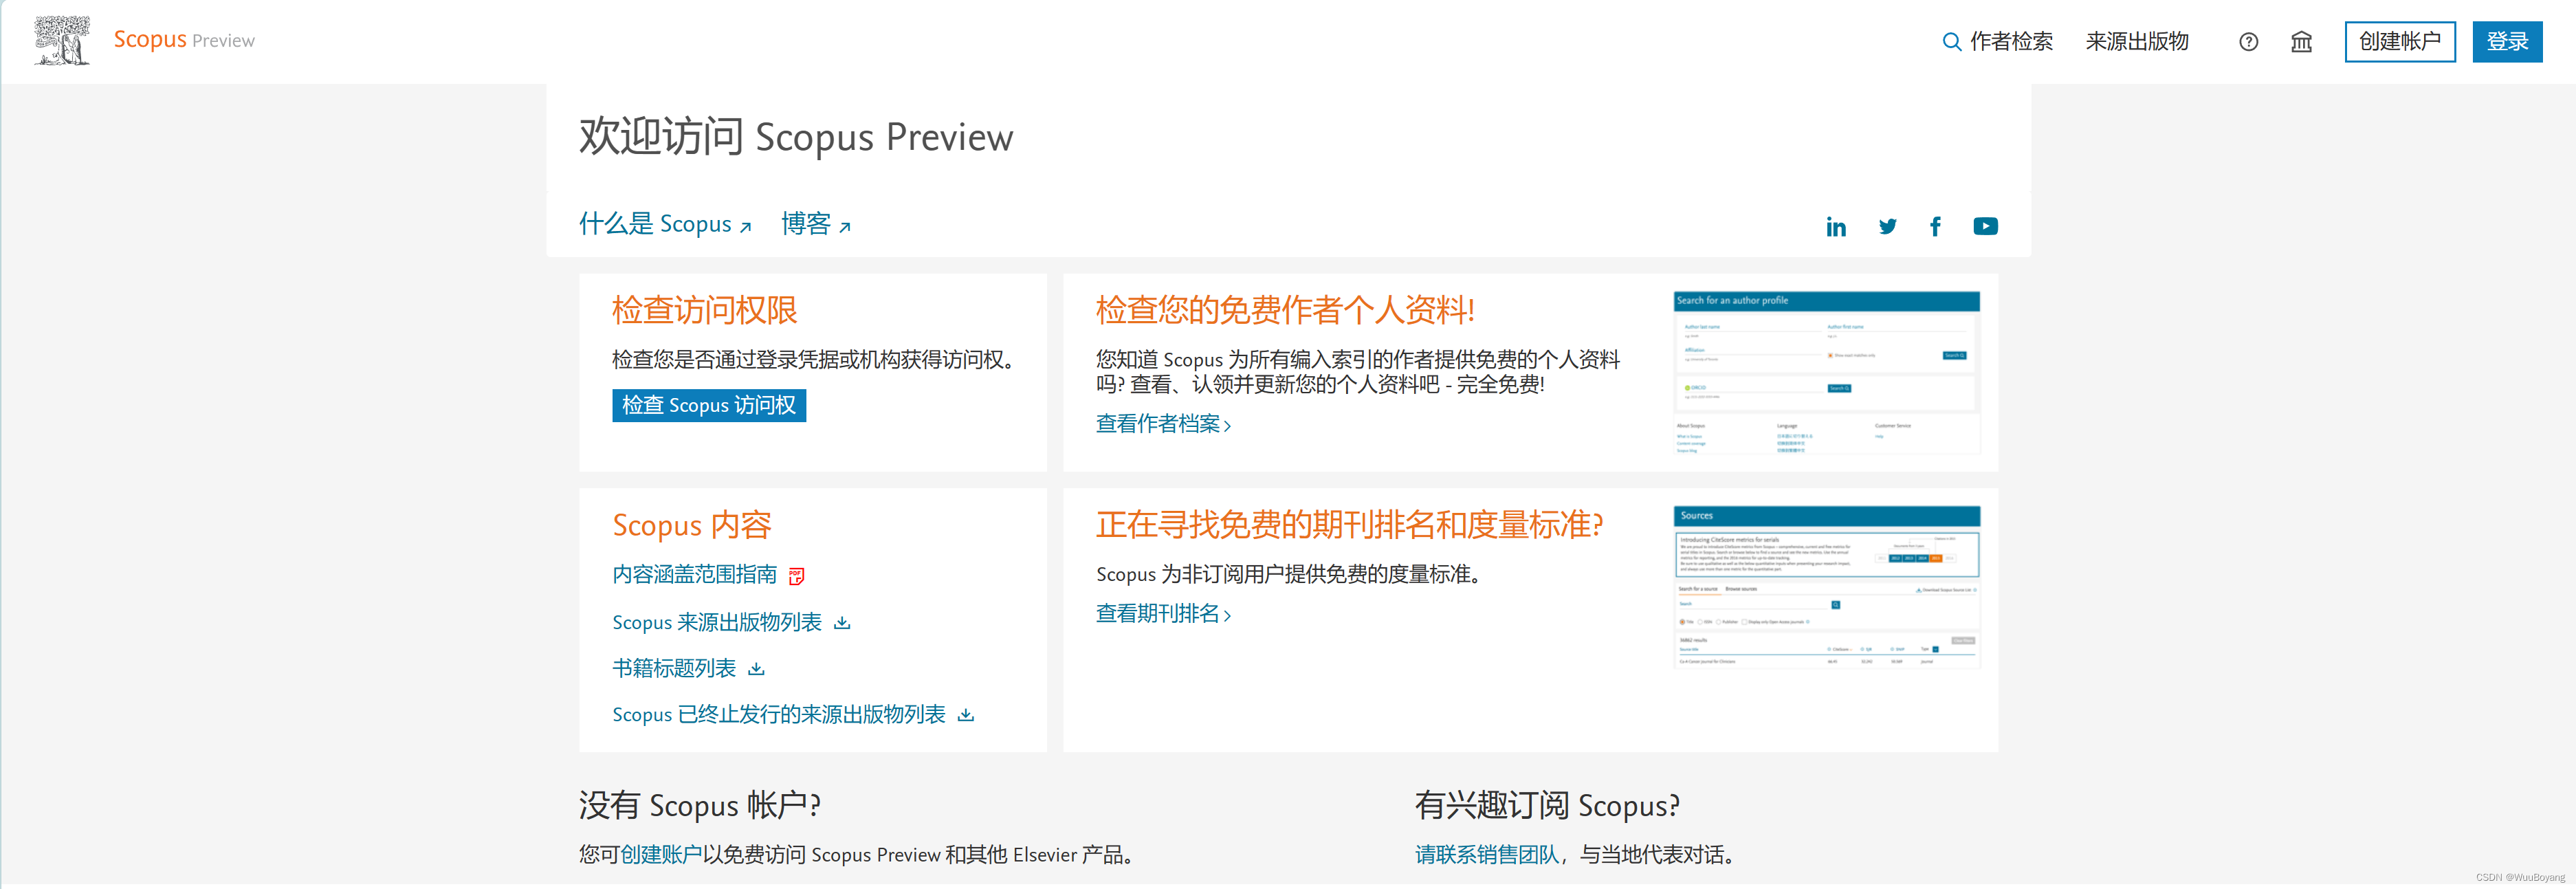2576x889 pixels.
Task: Open the YouTube channel icon
Action: pyautogui.click(x=1985, y=227)
